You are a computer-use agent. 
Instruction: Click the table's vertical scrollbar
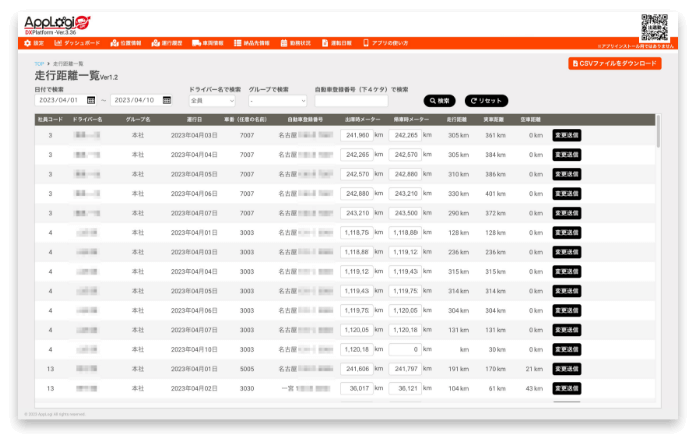(x=658, y=131)
